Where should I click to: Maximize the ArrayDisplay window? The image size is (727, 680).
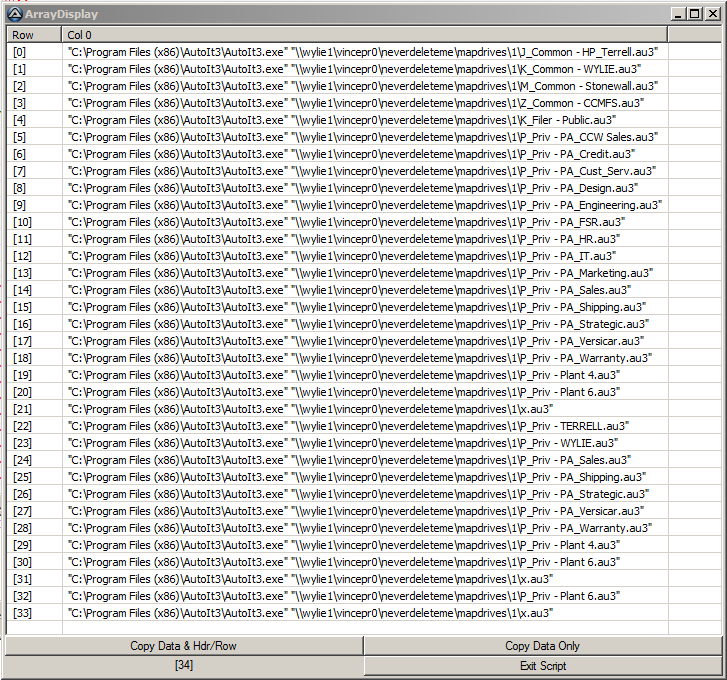tap(695, 14)
